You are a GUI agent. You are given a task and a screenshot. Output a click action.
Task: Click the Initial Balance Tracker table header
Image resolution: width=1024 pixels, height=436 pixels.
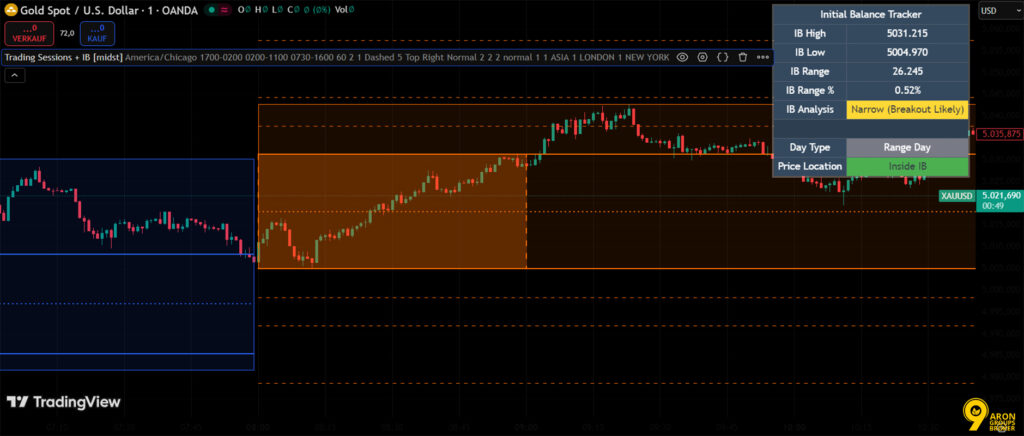tap(871, 14)
